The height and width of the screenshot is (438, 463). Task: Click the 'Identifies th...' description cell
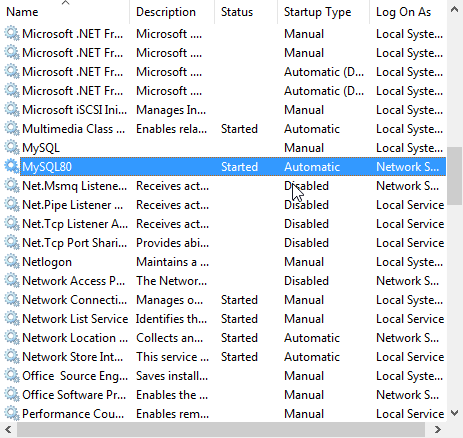pyautogui.click(x=171, y=319)
